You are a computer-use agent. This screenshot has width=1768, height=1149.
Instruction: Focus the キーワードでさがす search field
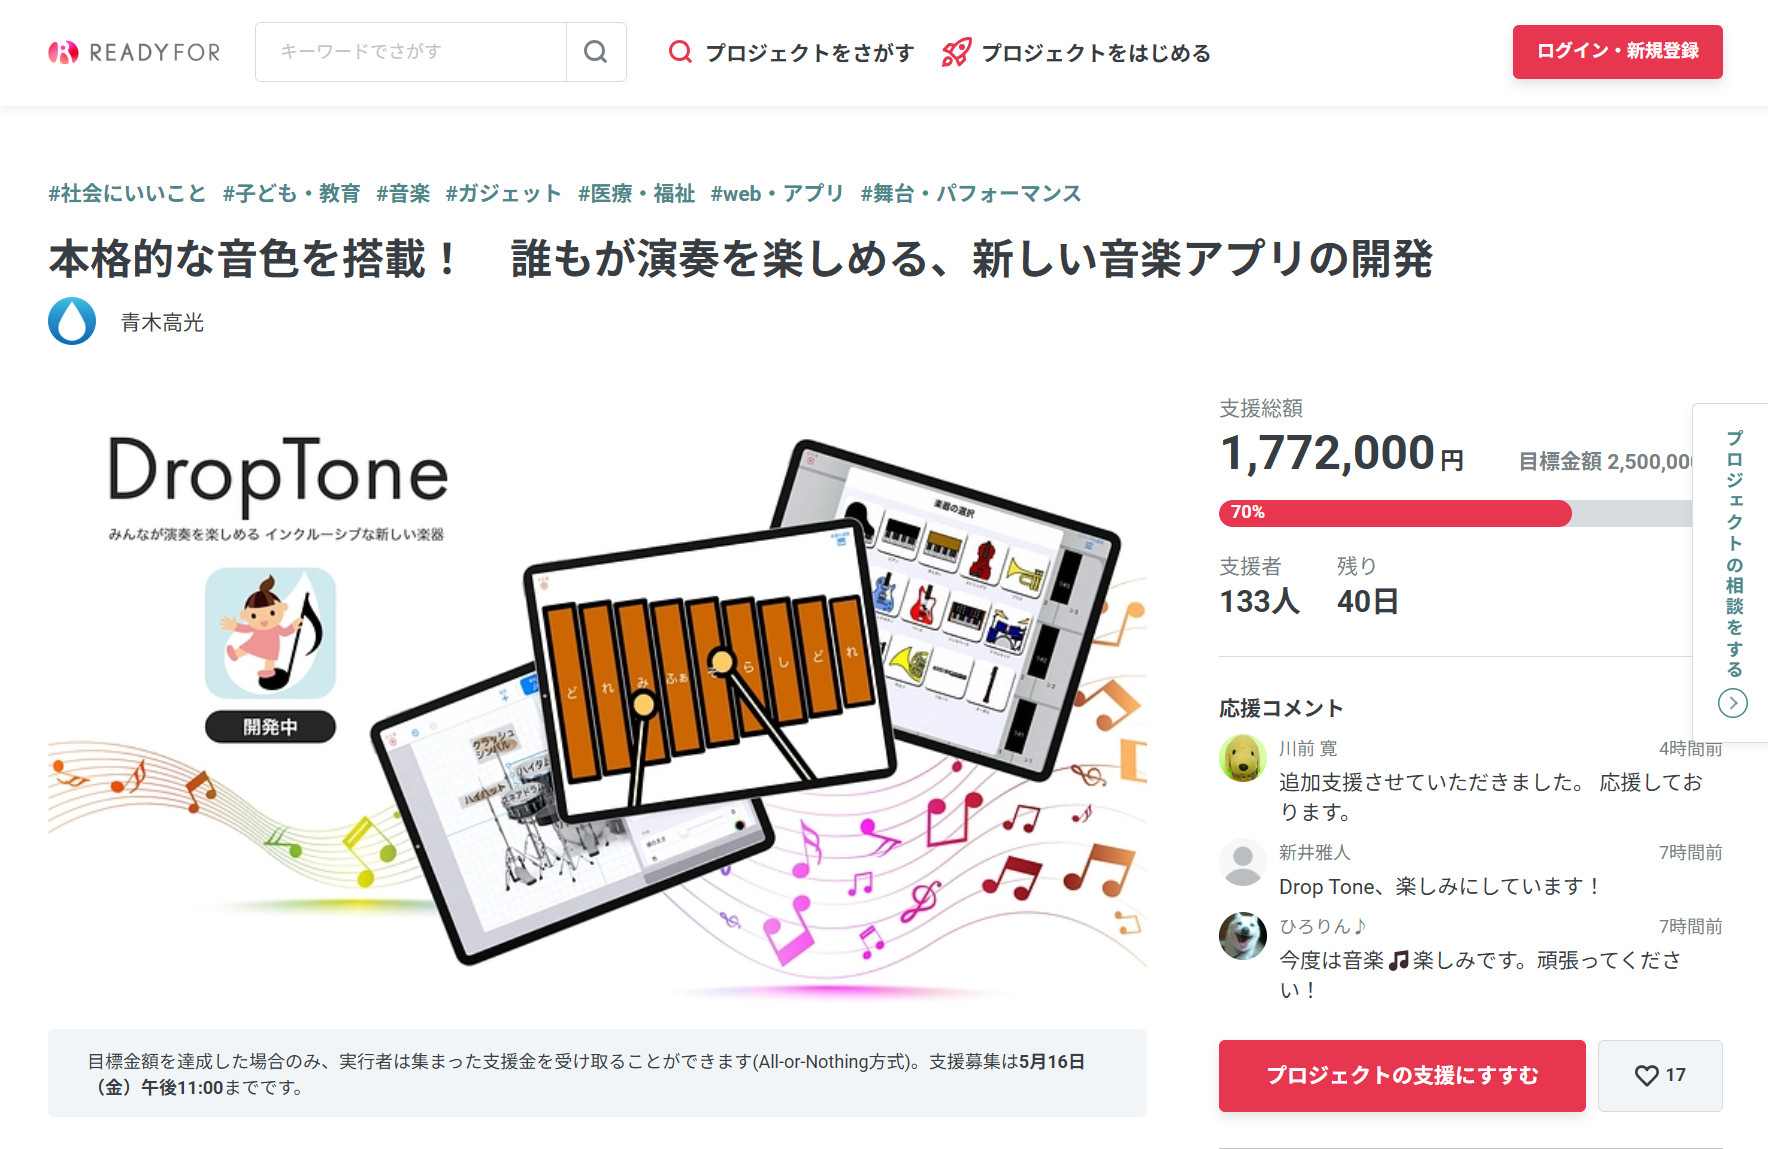pyautogui.click(x=411, y=52)
